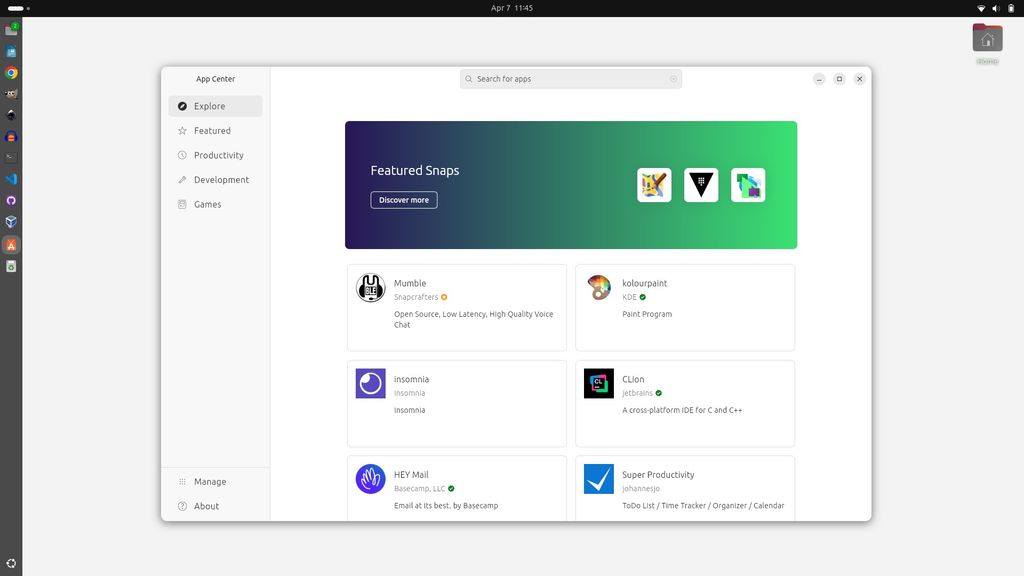Screen dimensions: 1024x576
Task: Open the Games section
Action: tap(207, 204)
